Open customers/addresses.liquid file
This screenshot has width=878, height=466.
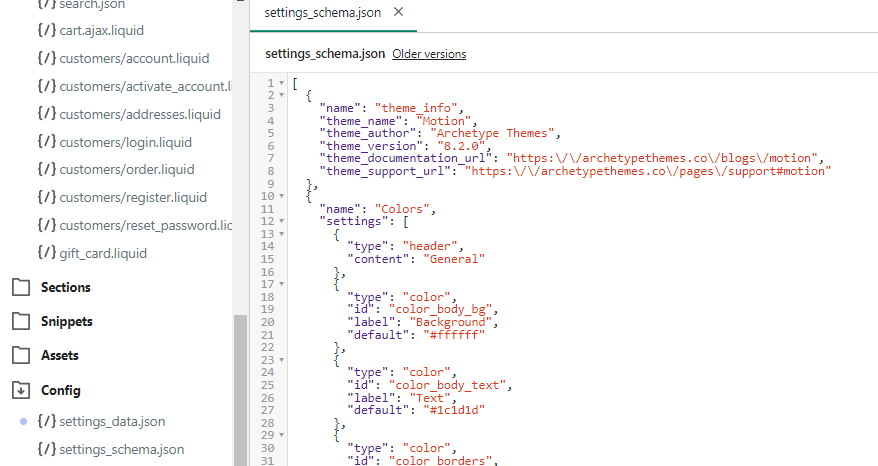point(140,114)
